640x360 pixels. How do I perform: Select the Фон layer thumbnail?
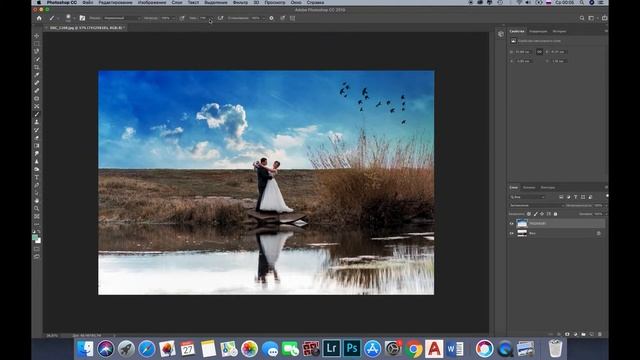(522, 233)
